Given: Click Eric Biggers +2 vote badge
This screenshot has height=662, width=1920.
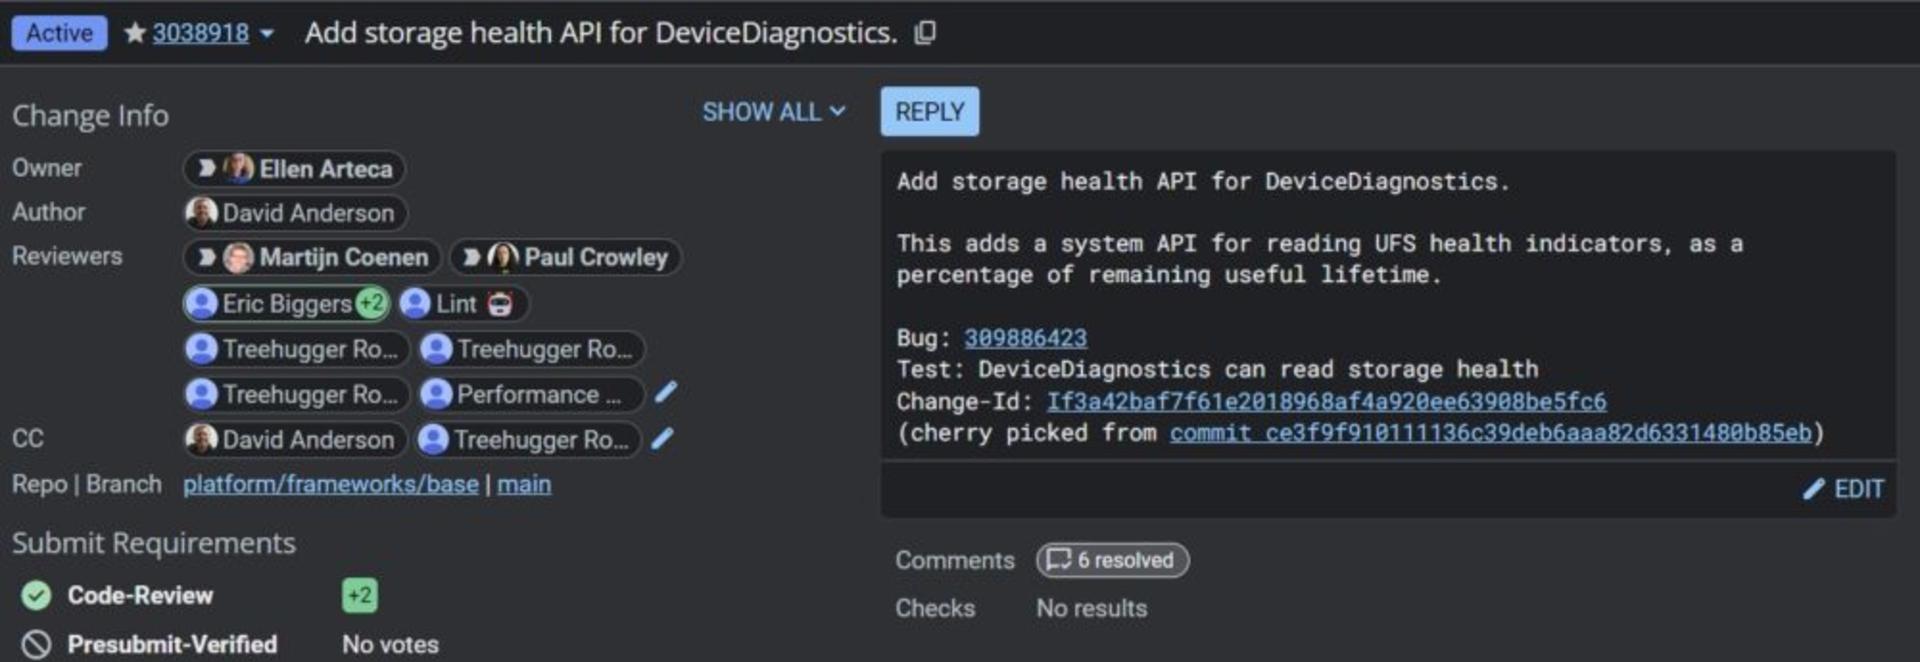Looking at the screenshot, I should (371, 303).
